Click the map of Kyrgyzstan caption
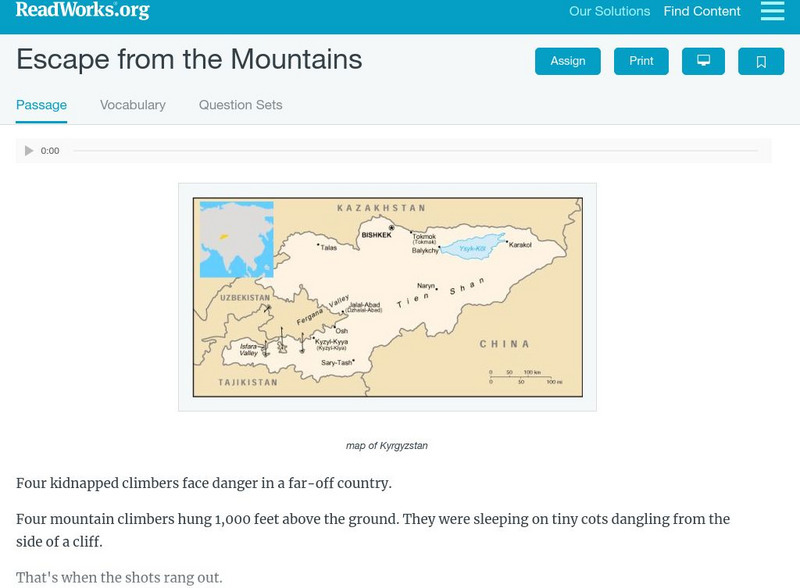The height and width of the screenshot is (588, 800). [x=386, y=446]
